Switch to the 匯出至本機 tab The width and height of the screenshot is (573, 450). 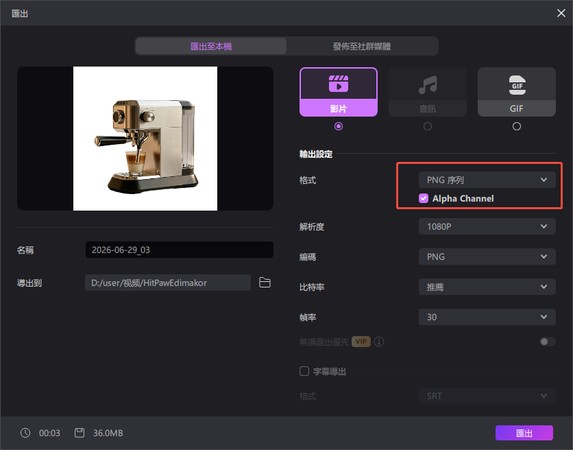(x=211, y=46)
